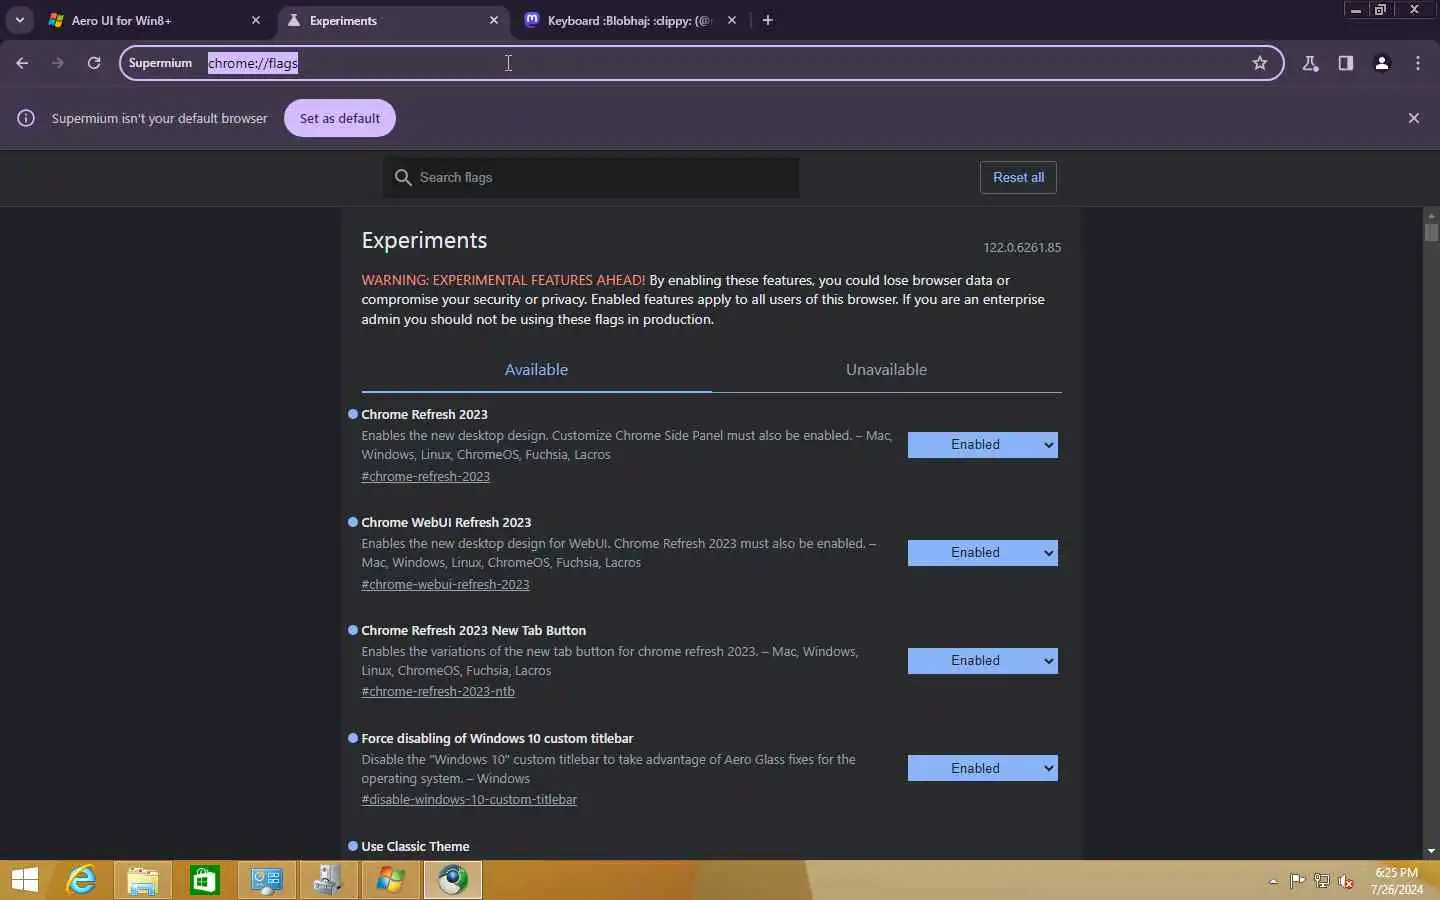
Task: Follow the #chrome-refresh-2023 link
Action: click(425, 477)
